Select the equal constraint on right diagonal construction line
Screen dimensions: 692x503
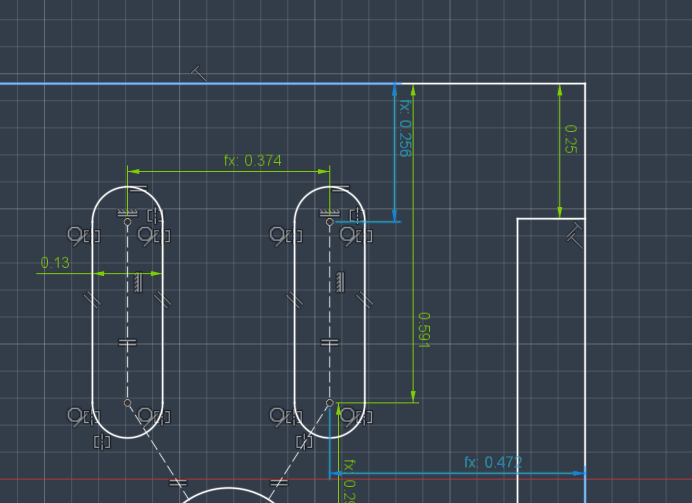(x=278, y=483)
